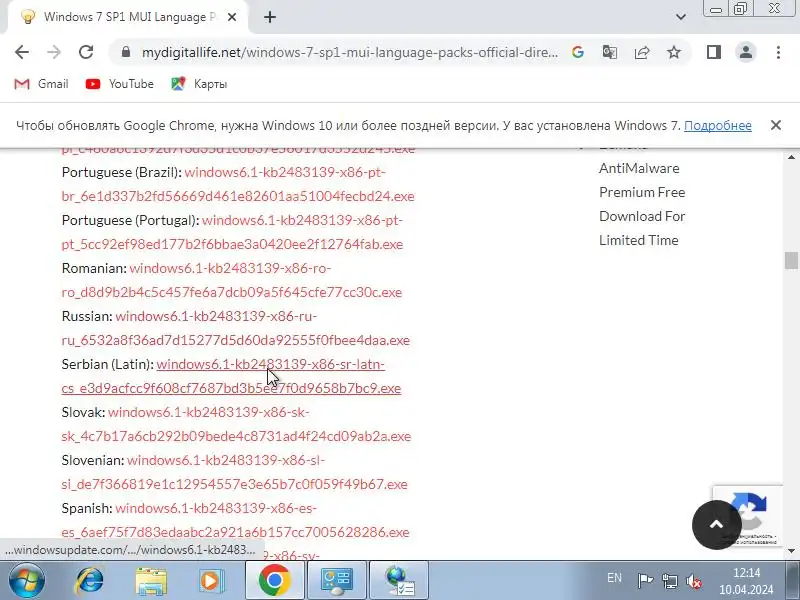Open the globe checklist taskbar item
Screen dimensions: 800x600
398,580
